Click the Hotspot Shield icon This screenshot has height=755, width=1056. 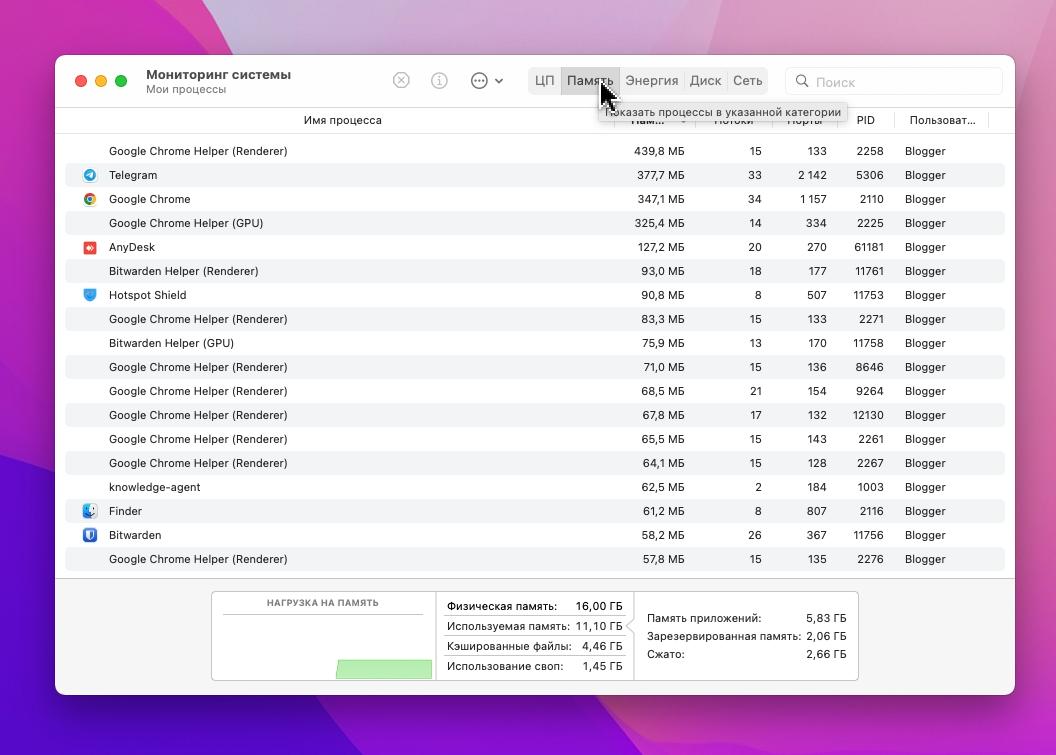[90, 295]
